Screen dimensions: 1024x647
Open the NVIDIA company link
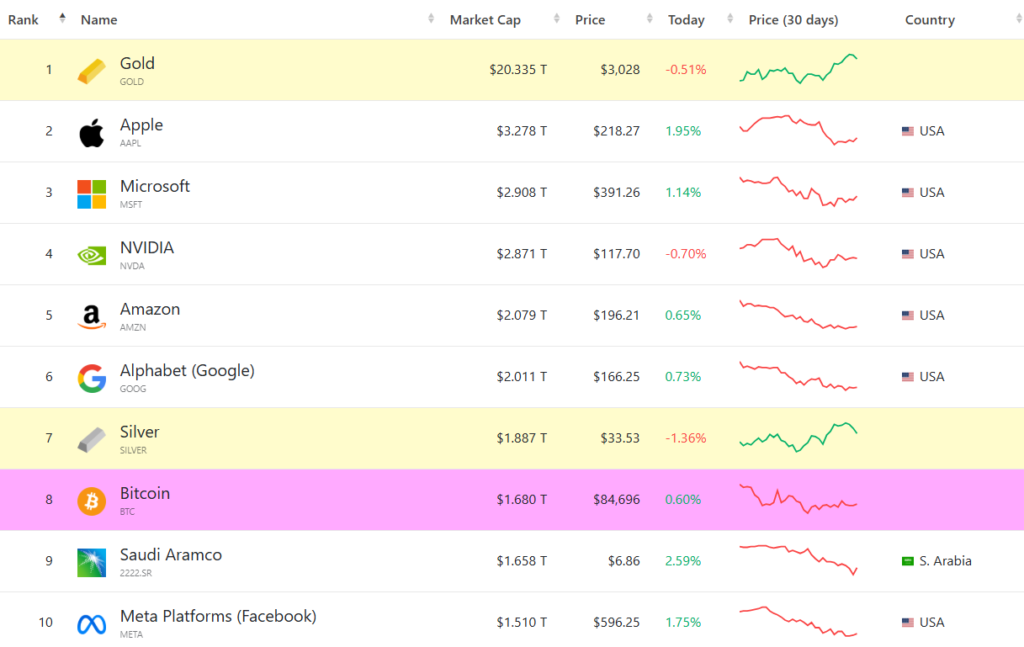[147, 247]
